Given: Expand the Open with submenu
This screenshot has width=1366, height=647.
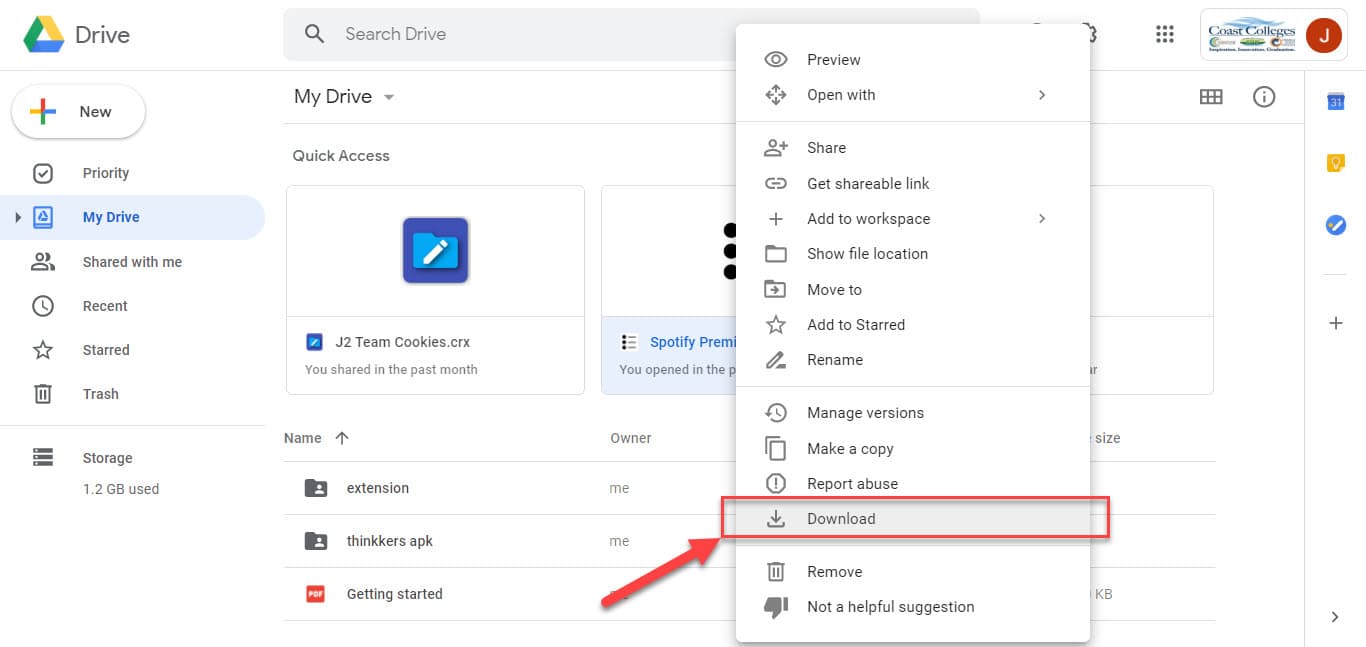Looking at the screenshot, I should 1042,94.
